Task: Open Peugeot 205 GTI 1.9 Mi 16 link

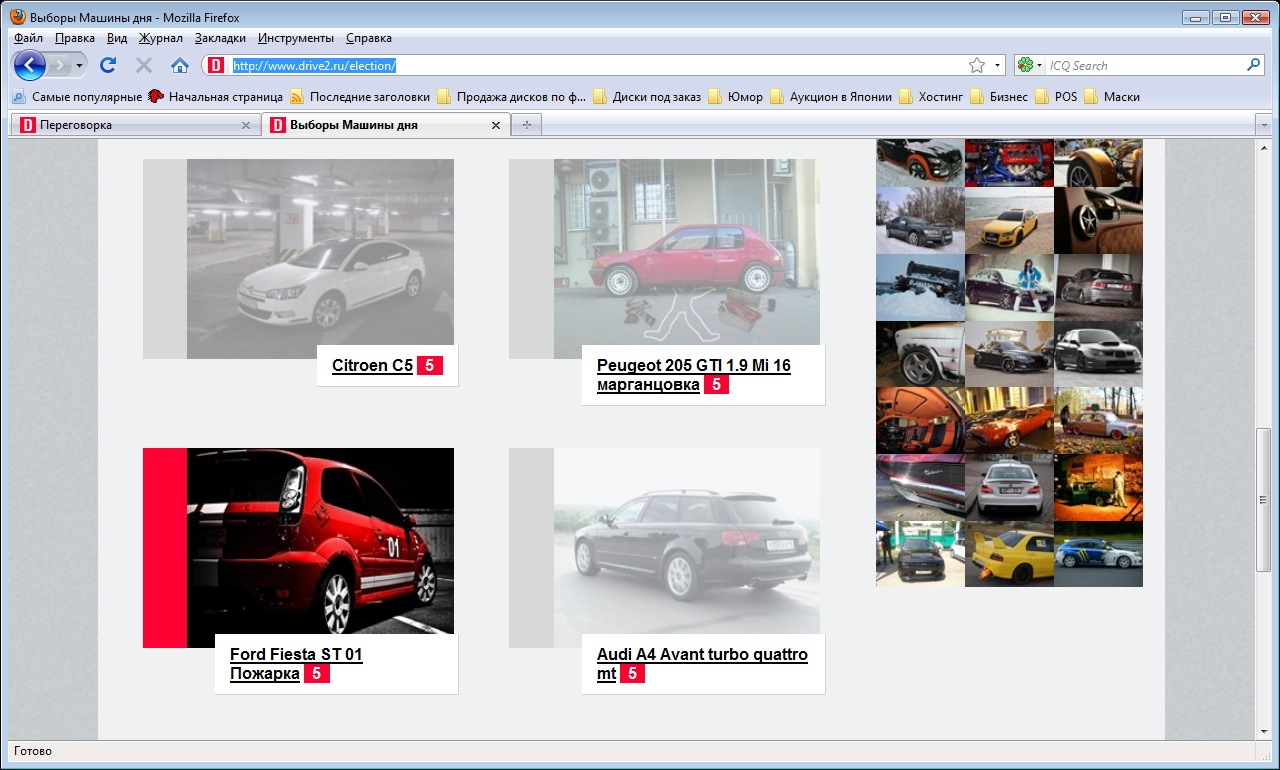Action: (693, 375)
